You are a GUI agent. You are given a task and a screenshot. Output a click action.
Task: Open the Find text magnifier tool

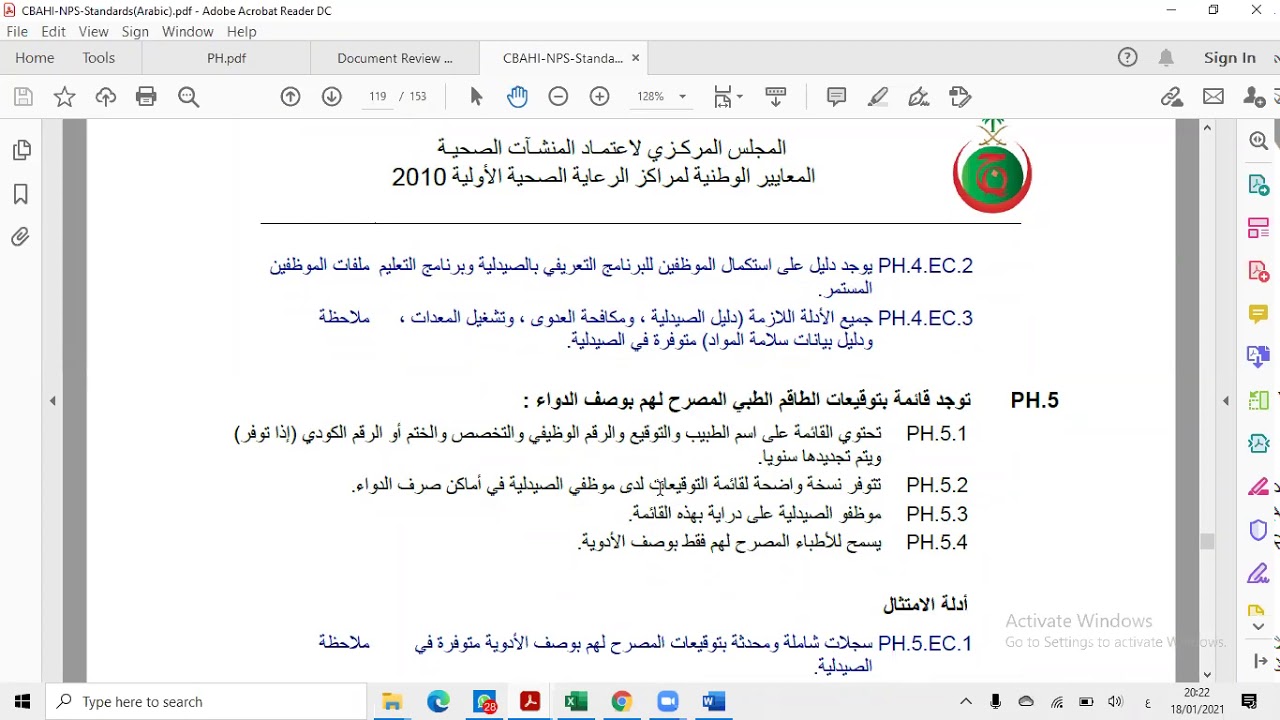pos(188,97)
